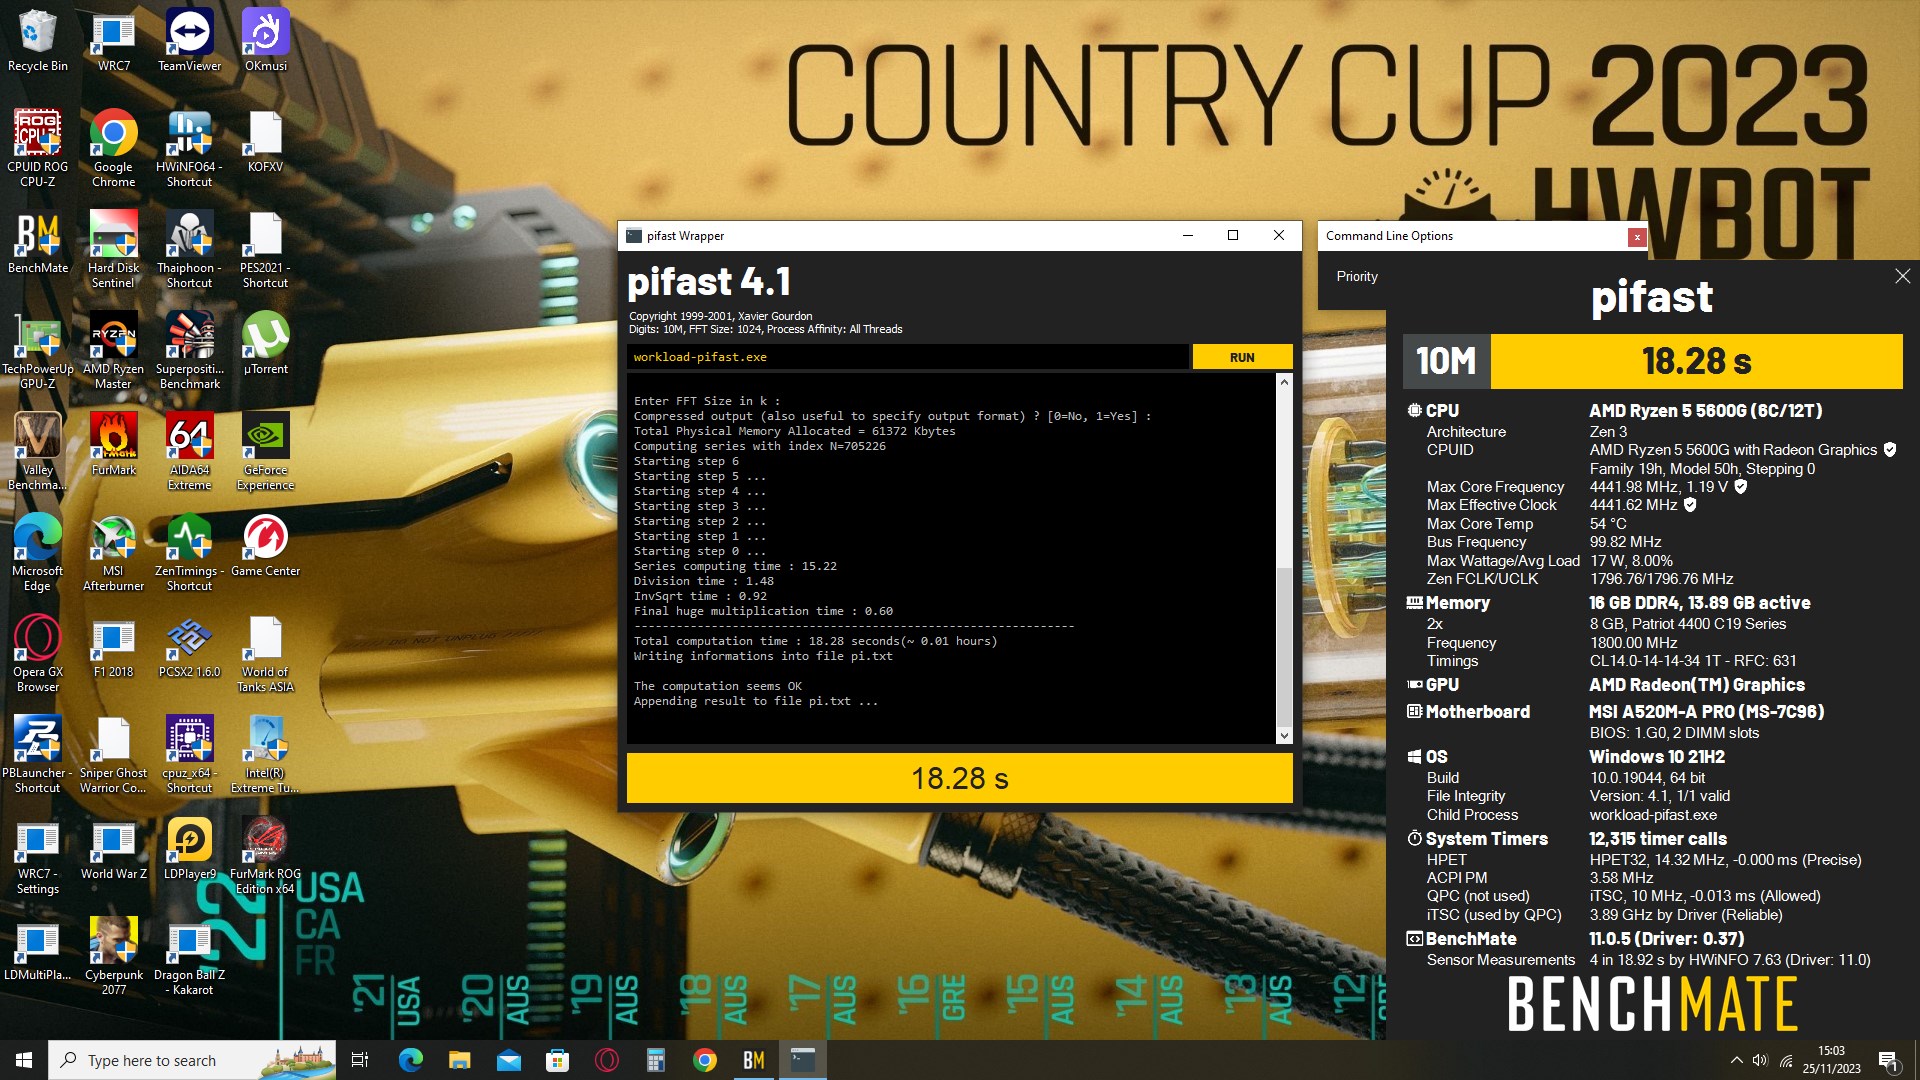Click scrollbar down arrow in pifast console
1920x1080 pixels.
(1284, 735)
